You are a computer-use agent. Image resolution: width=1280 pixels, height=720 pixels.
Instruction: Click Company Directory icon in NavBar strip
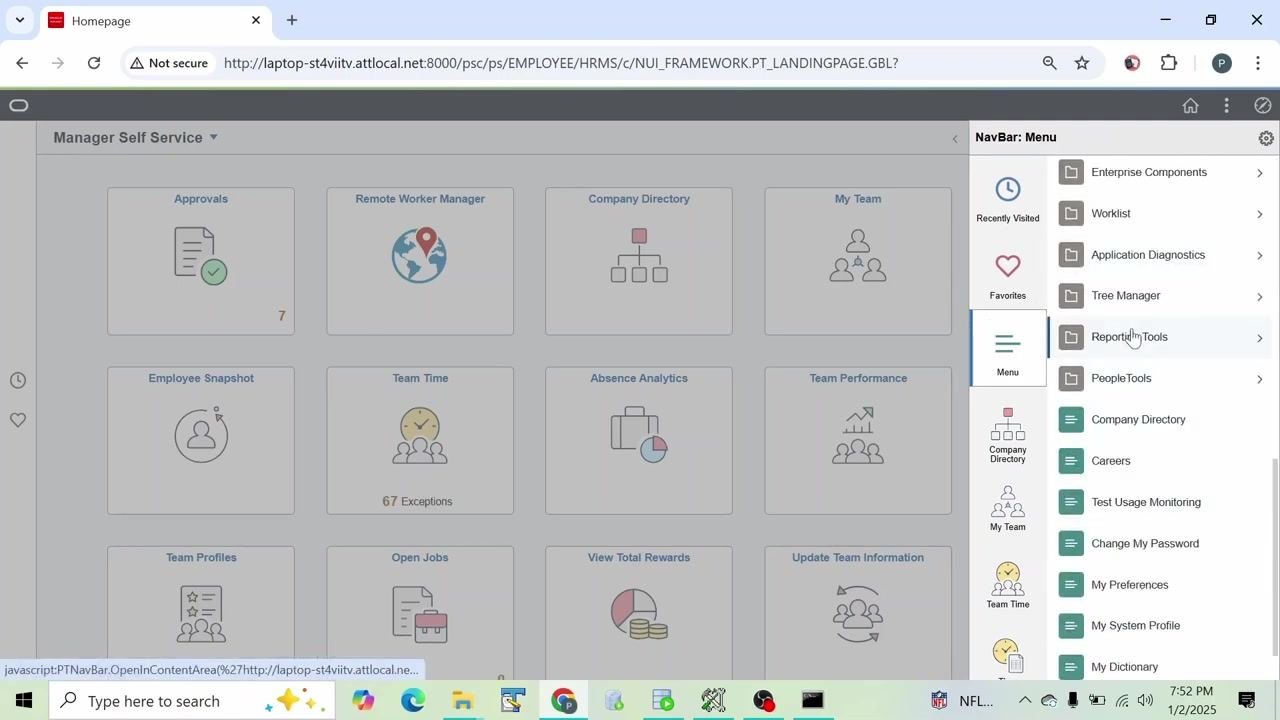click(1008, 434)
